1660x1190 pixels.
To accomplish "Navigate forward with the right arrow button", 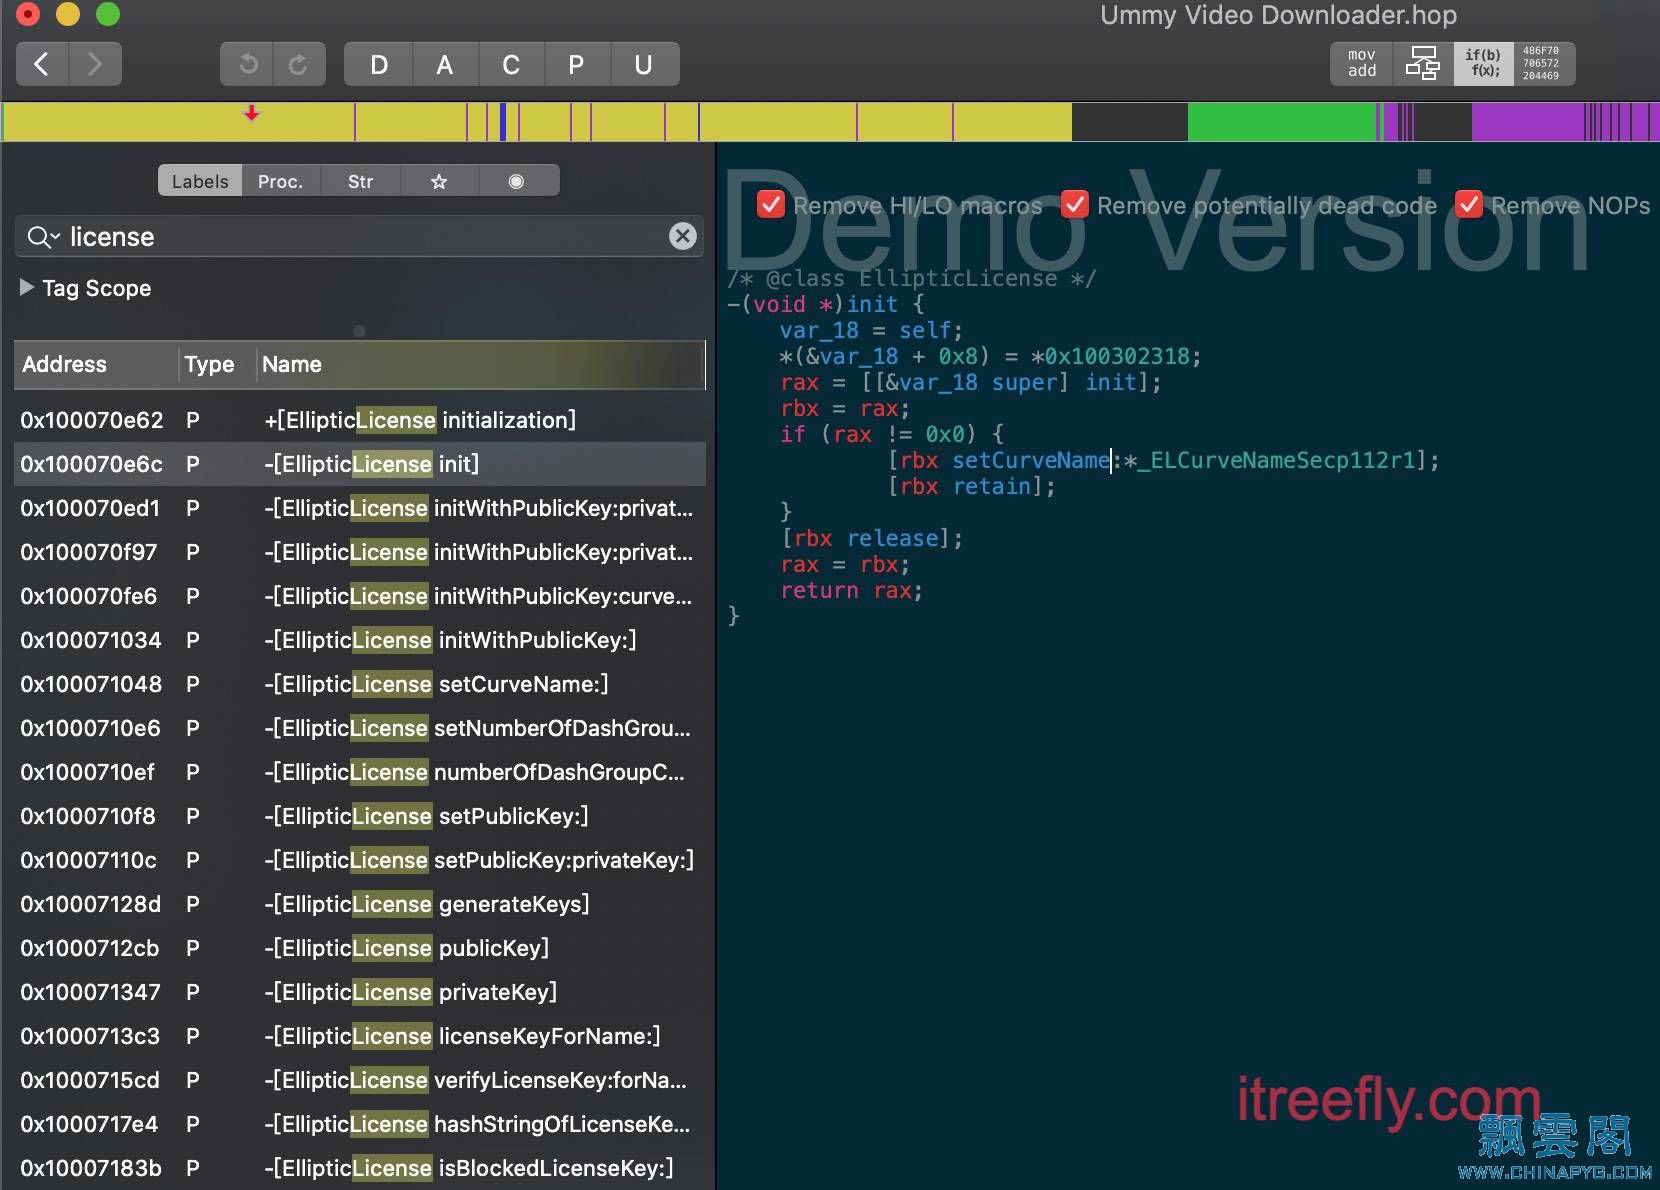I will pyautogui.click(x=95, y=64).
